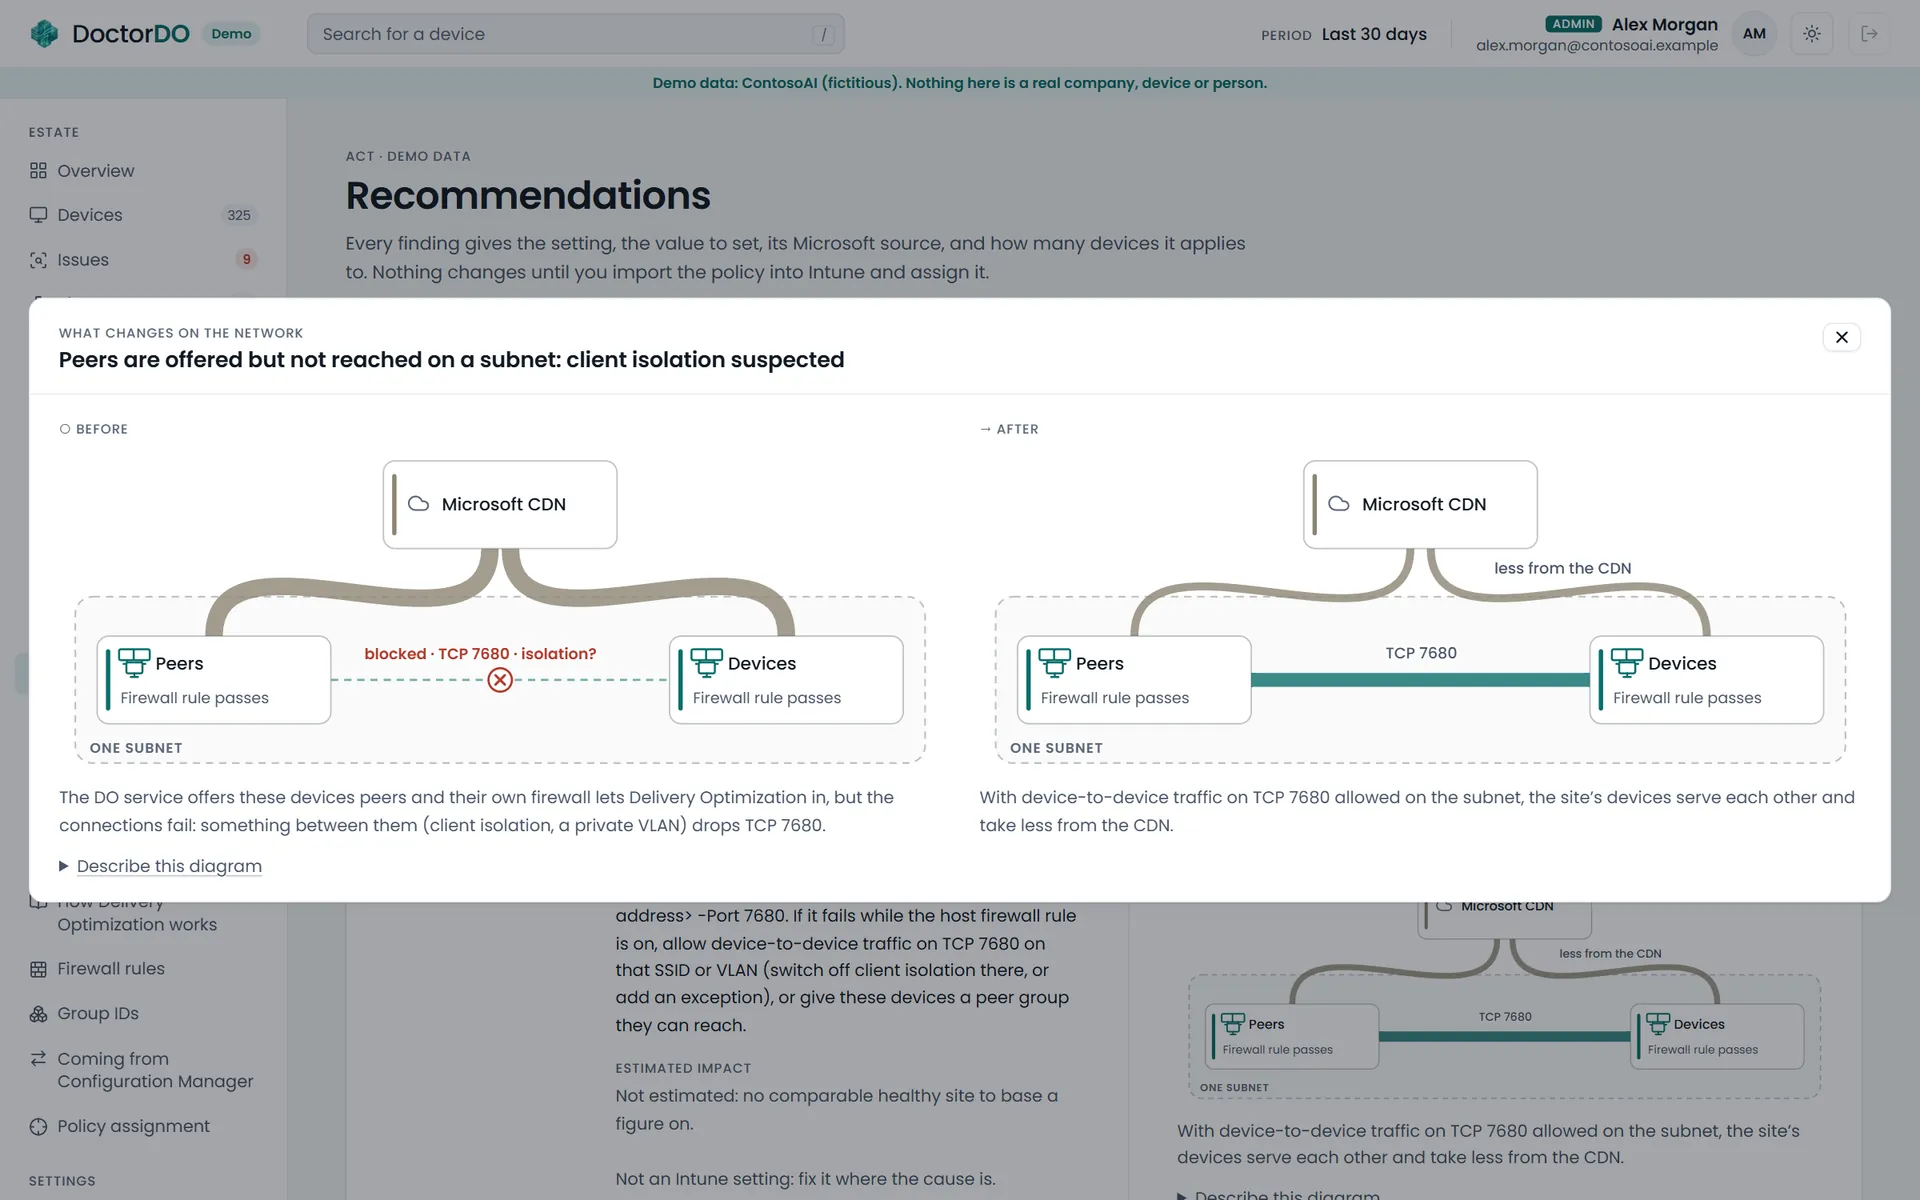
Task: Open the Last 30 days period selector
Action: coord(1374,34)
